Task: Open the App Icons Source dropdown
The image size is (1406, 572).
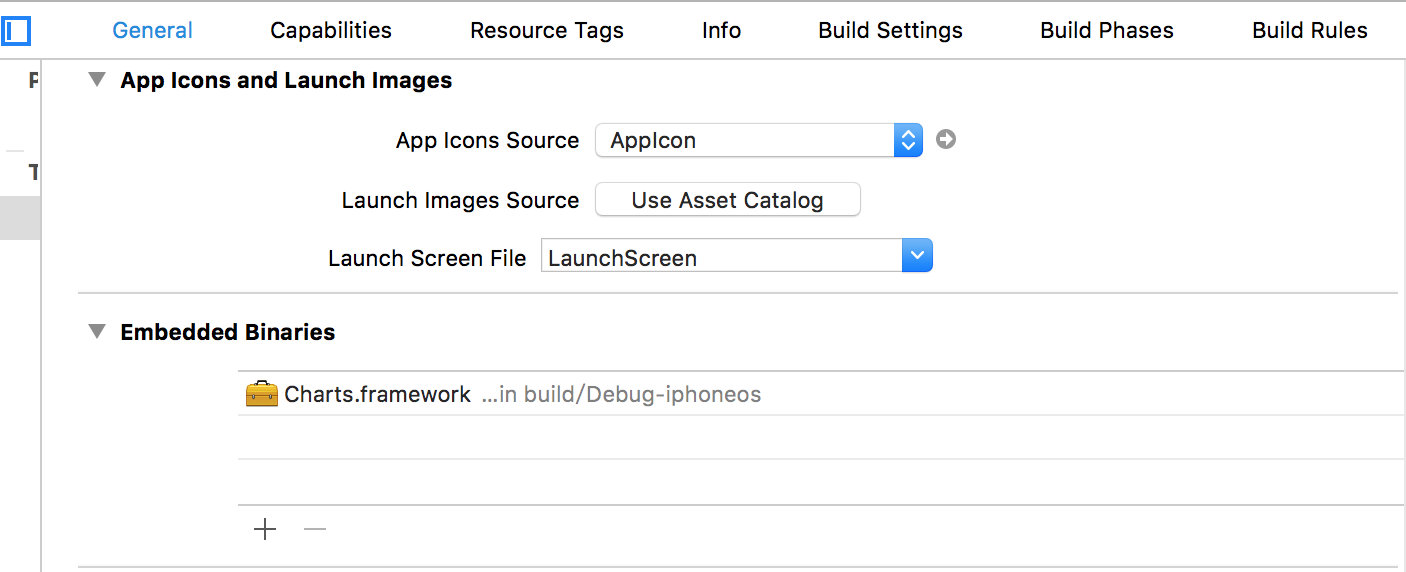Action: (x=907, y=140)
